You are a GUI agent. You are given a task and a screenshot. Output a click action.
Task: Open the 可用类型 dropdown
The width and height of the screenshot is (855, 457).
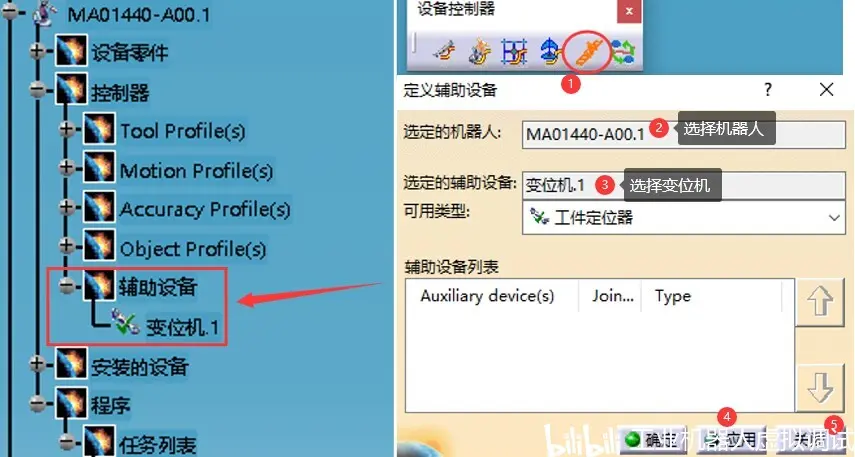pos(684,218)
